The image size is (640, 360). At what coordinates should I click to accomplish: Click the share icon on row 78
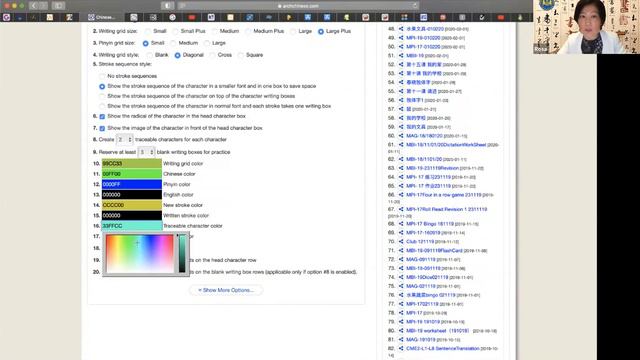coord(401,313)
